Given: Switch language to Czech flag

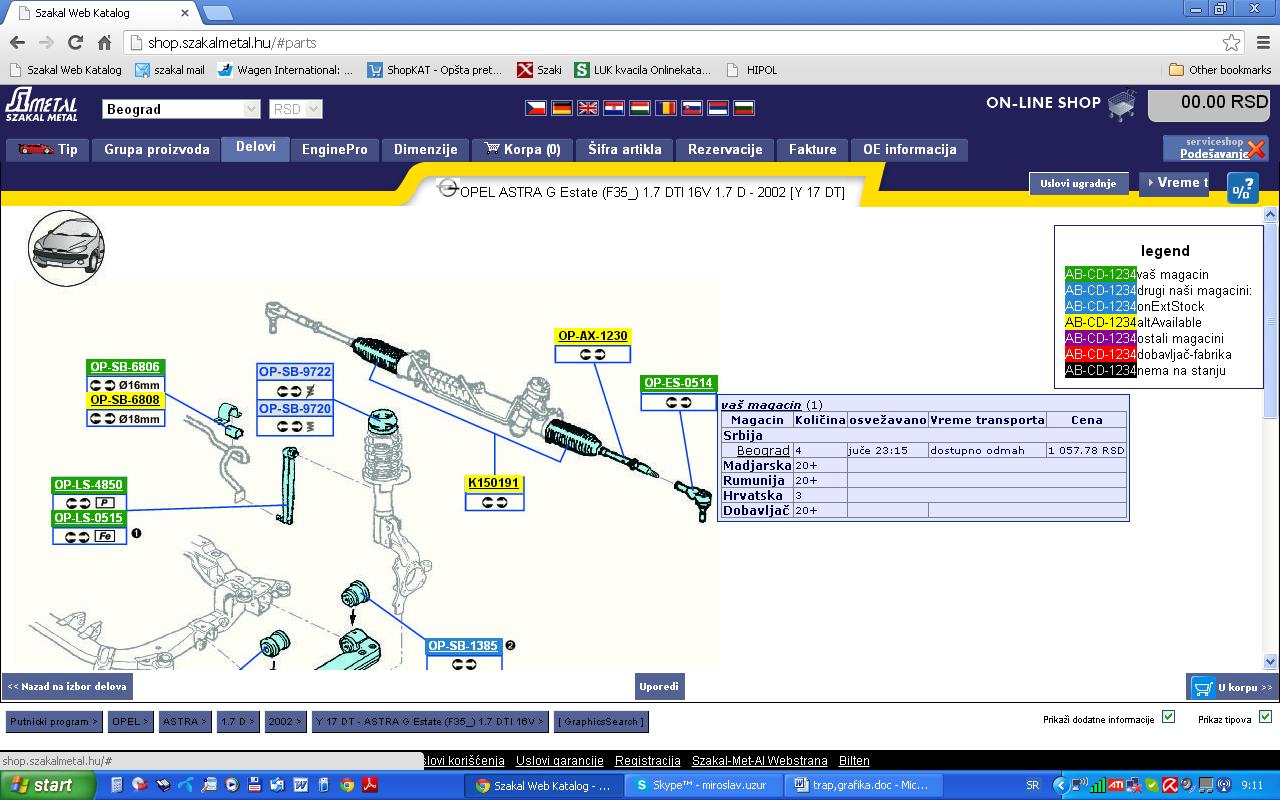Looking at the screenshot, I should 536,107.
